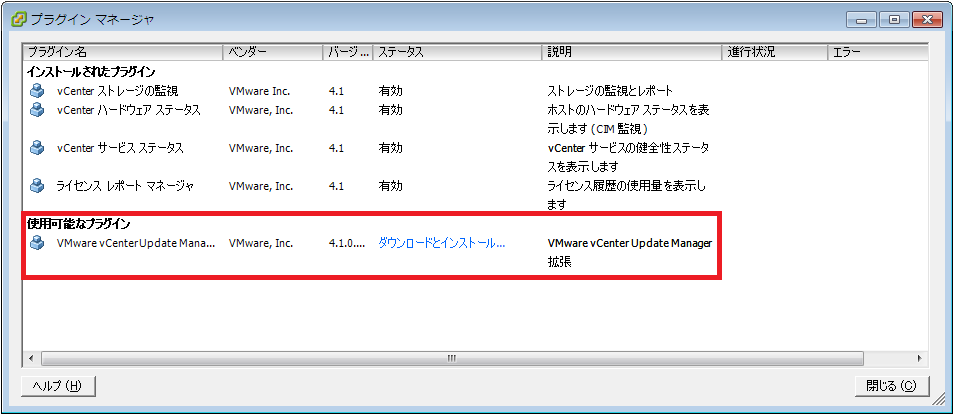Click the 有効 status of サービス ステータス
954x415 pixels.
[x=391, y=148]
